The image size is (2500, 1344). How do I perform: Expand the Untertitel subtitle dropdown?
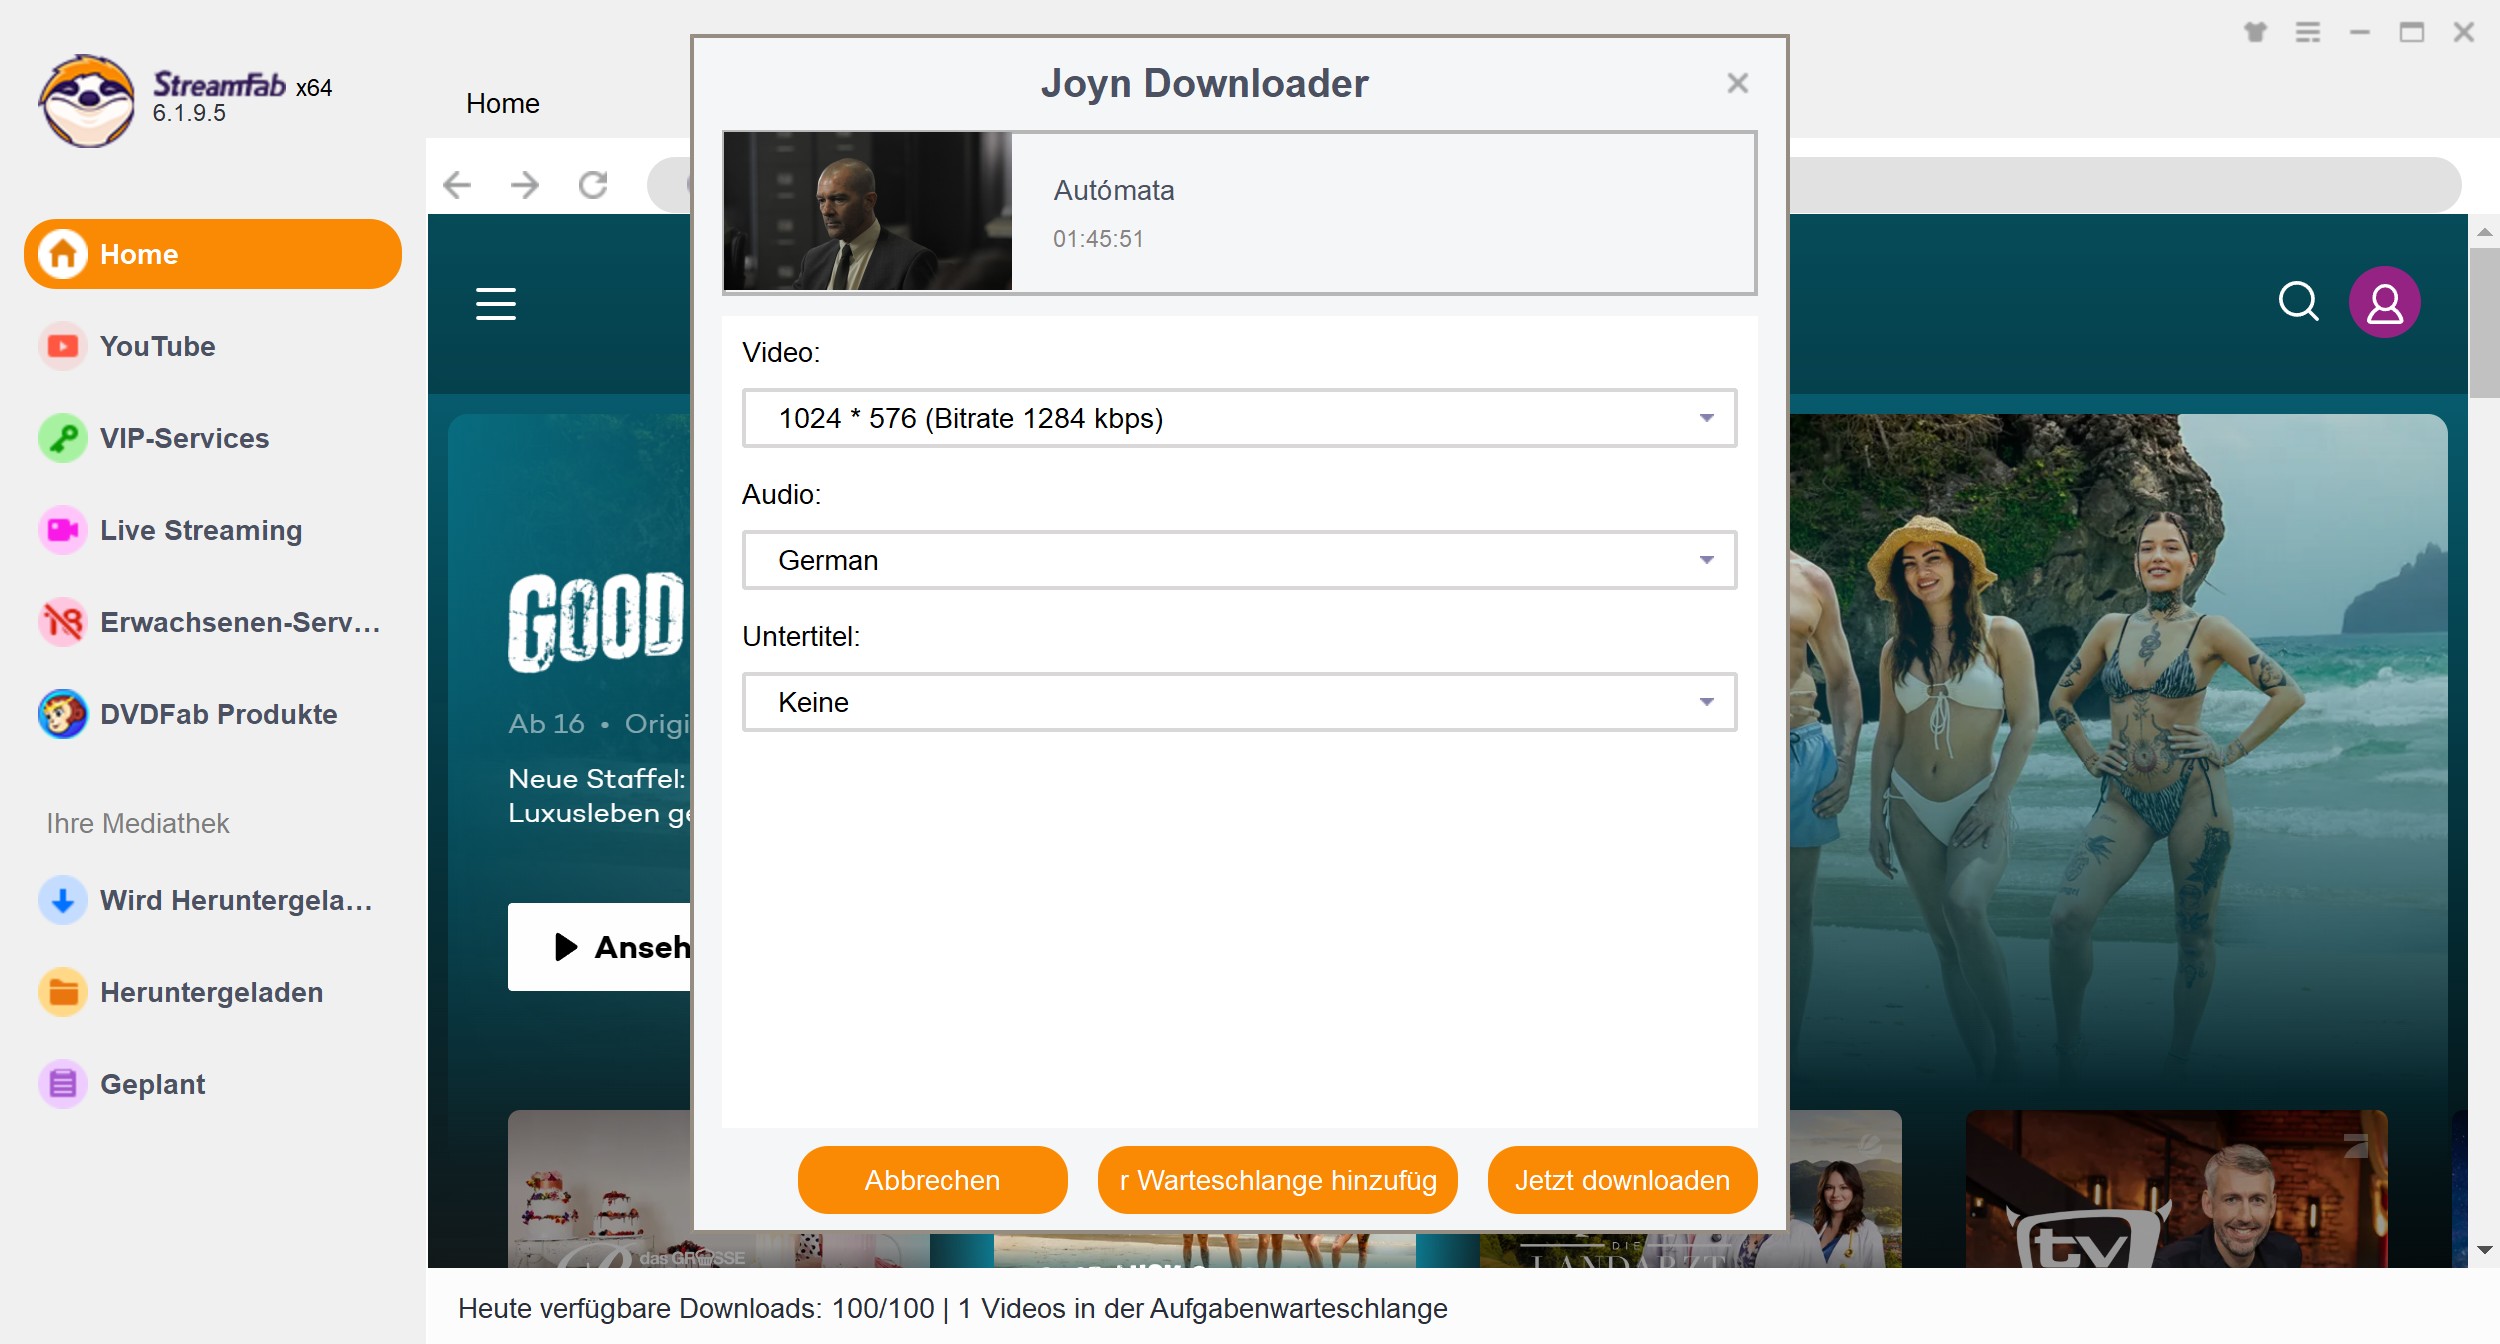[x=1706, y=702]
